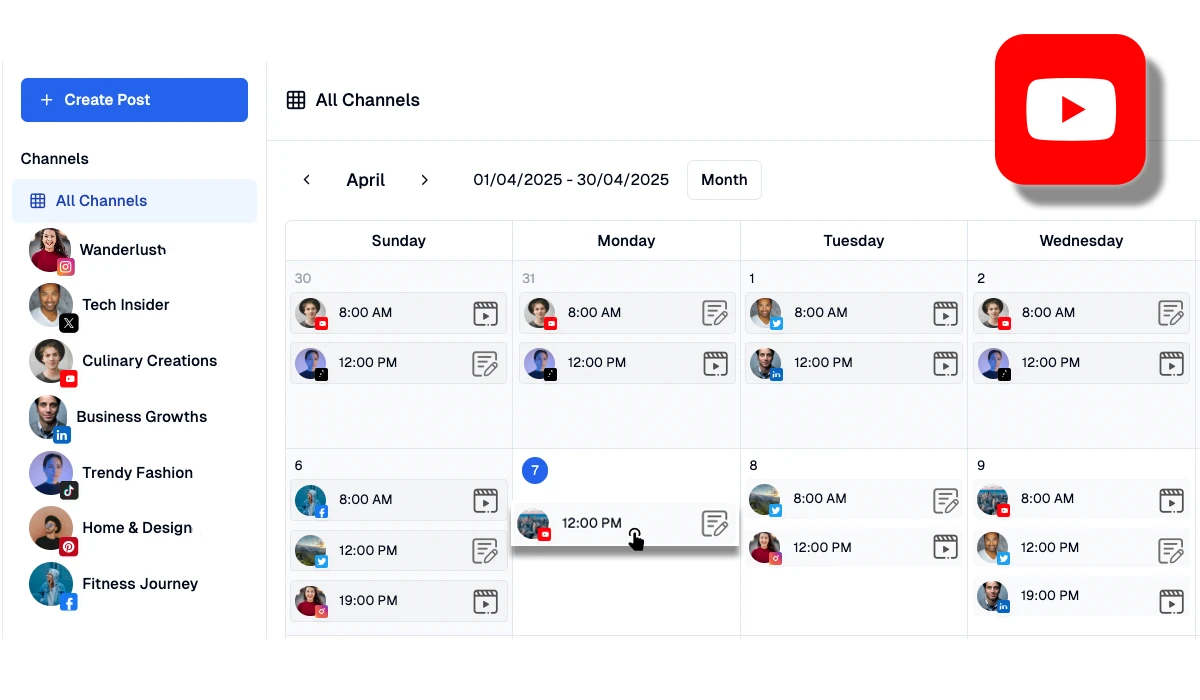Click text-edit icon on Wednesday 2 8:00 AM post
Image resolution: width=1200 pixels, height=700 pixels.
(x=1171, y=313)
